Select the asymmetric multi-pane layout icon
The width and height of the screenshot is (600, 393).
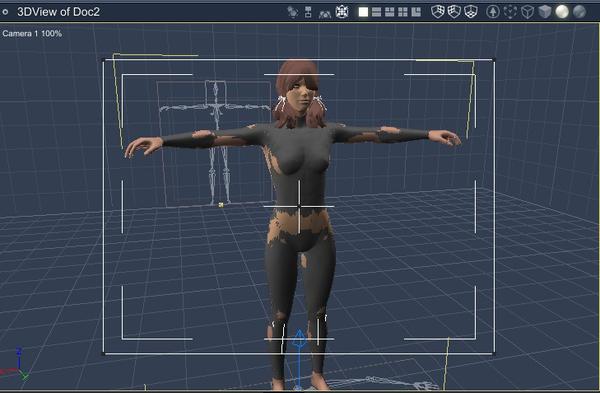tap(416, 12)
